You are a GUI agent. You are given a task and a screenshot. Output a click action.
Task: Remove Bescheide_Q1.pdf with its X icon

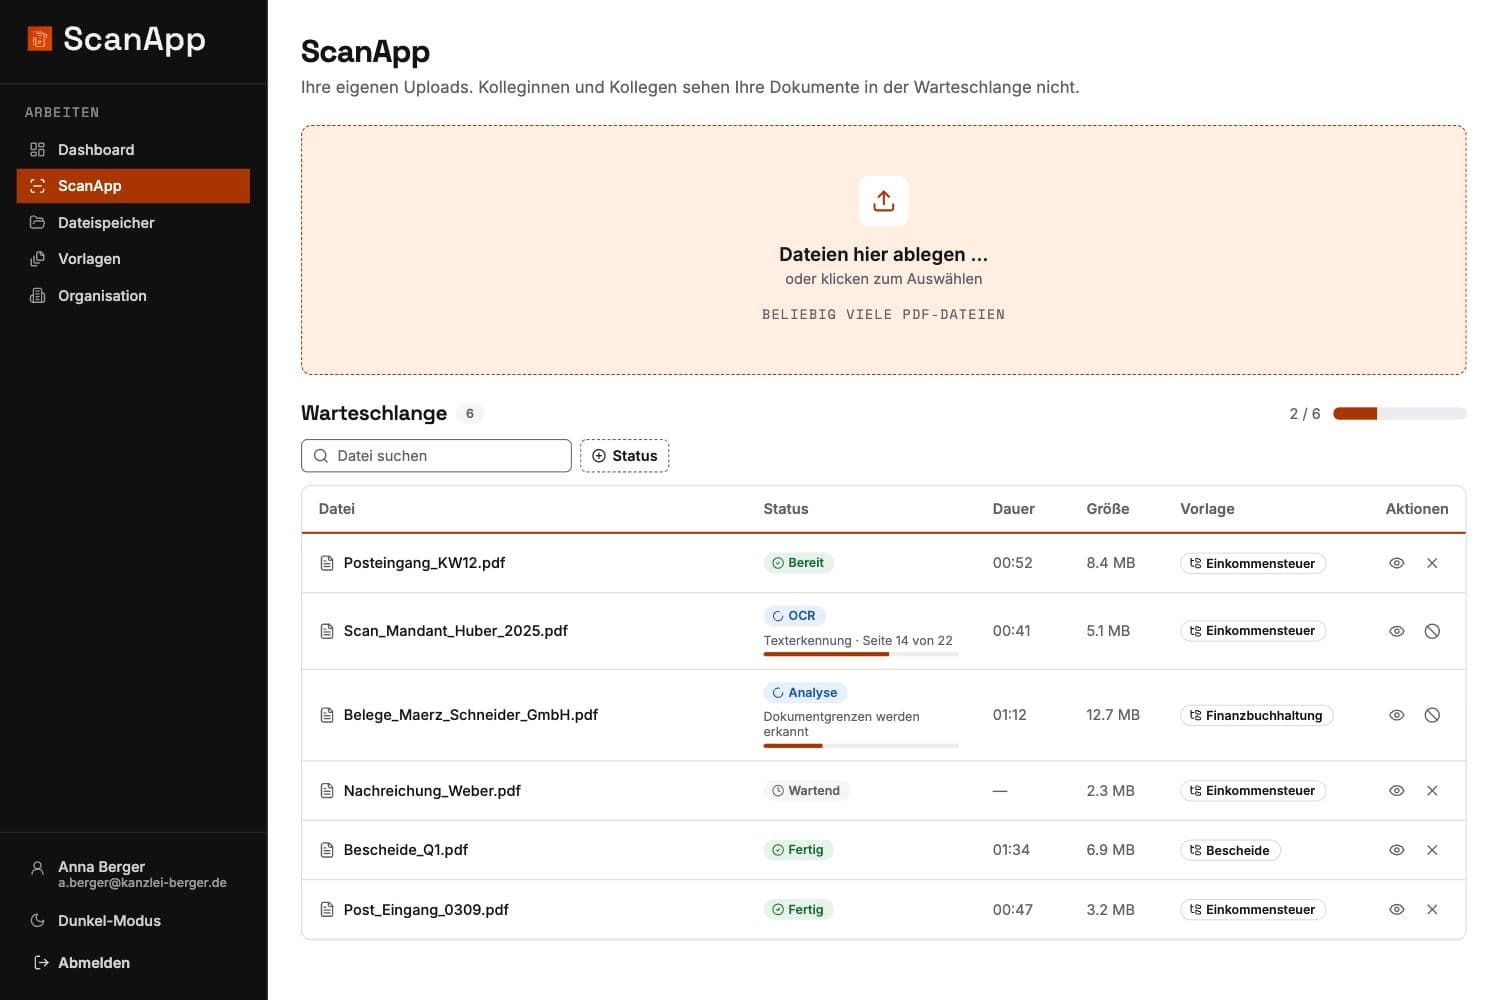pos(1432,850)
